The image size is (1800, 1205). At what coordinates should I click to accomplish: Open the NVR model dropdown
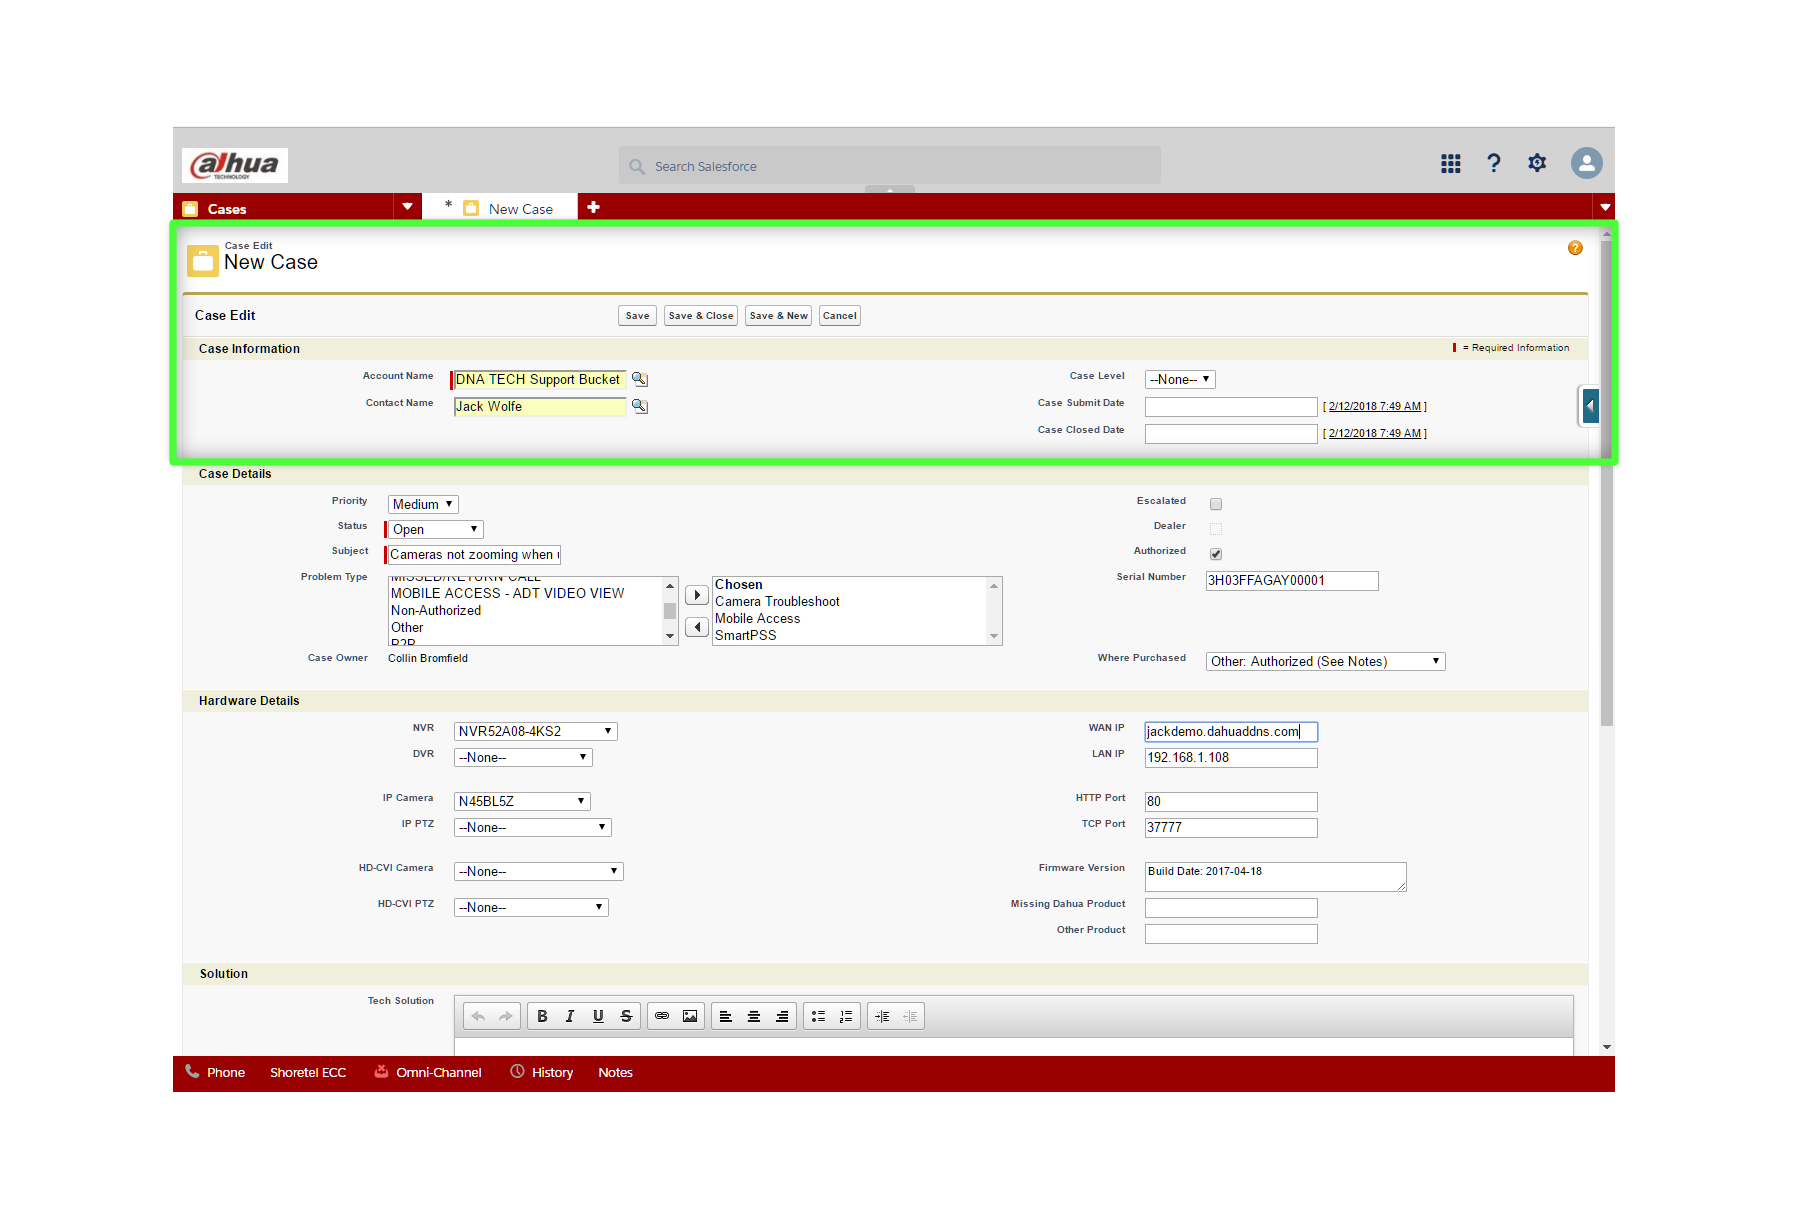tap(536, 731)
